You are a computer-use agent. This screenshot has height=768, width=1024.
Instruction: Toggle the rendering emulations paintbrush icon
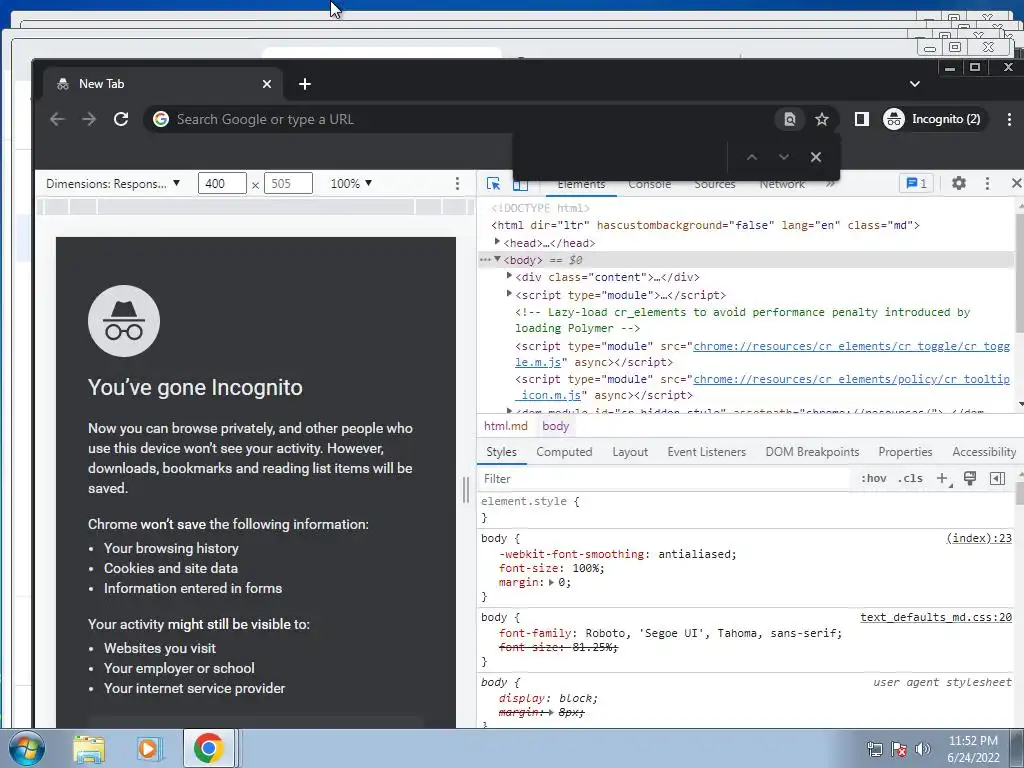coord(970,479)
